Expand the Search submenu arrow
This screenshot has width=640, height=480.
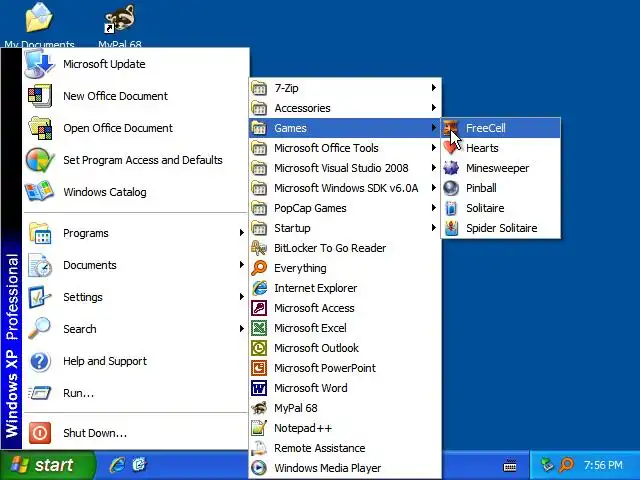[242, 329]
